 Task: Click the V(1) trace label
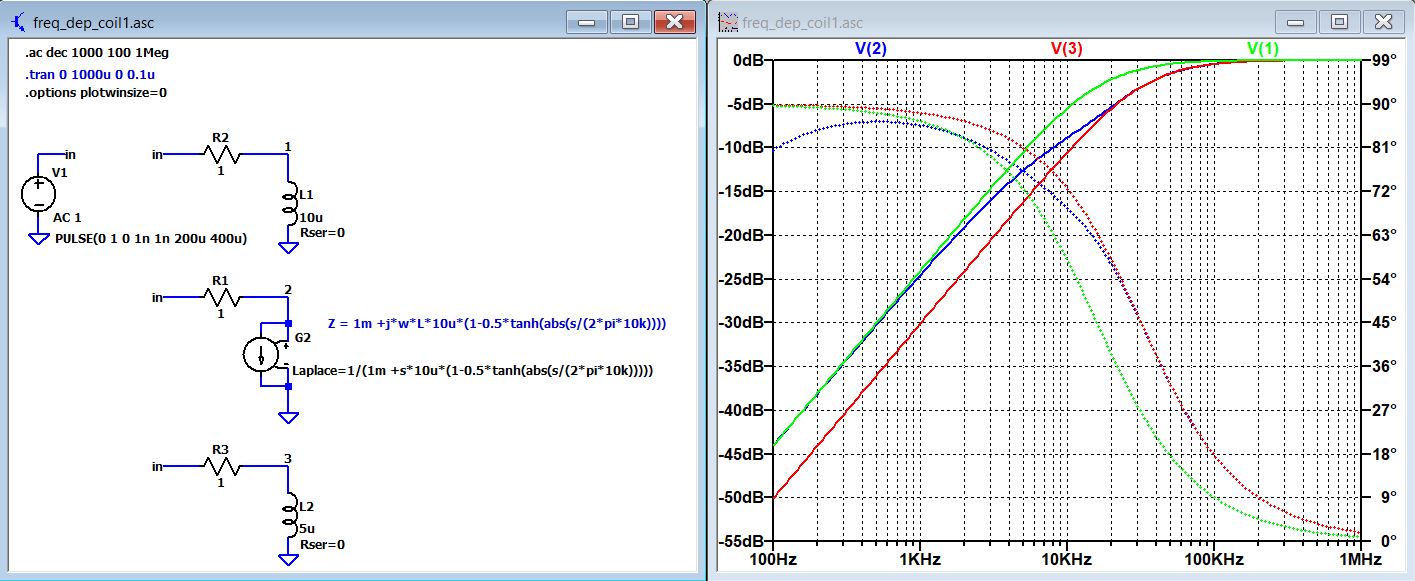click(1262, 48)
